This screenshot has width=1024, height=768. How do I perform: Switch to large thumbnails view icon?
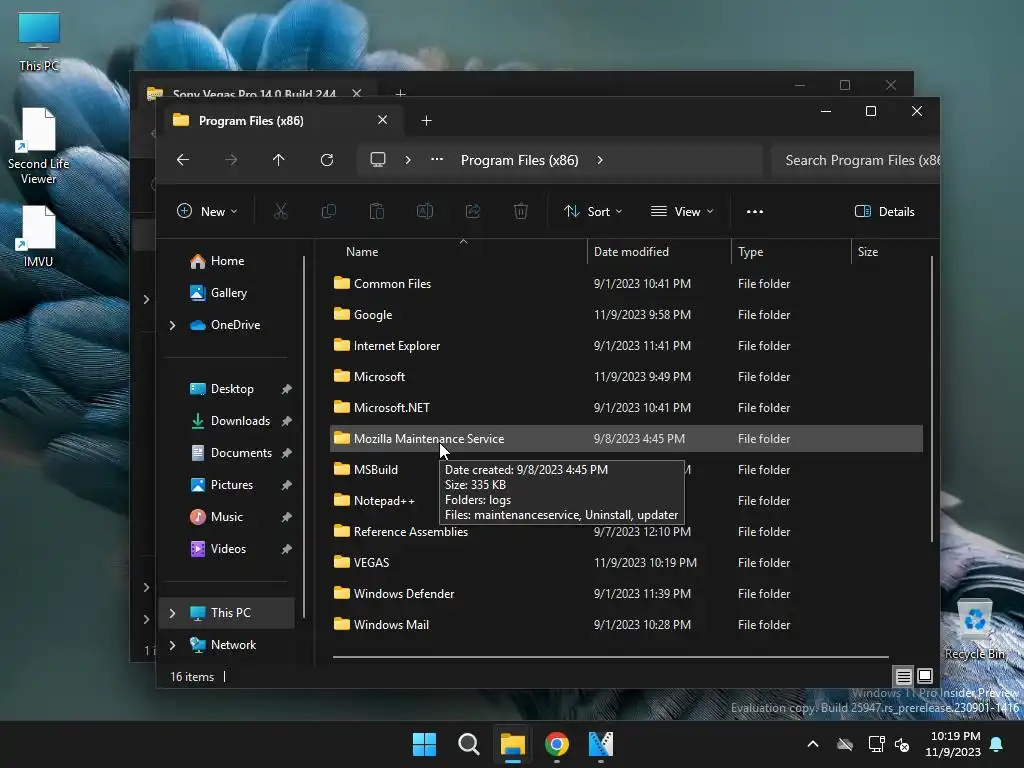pos(925,676)
